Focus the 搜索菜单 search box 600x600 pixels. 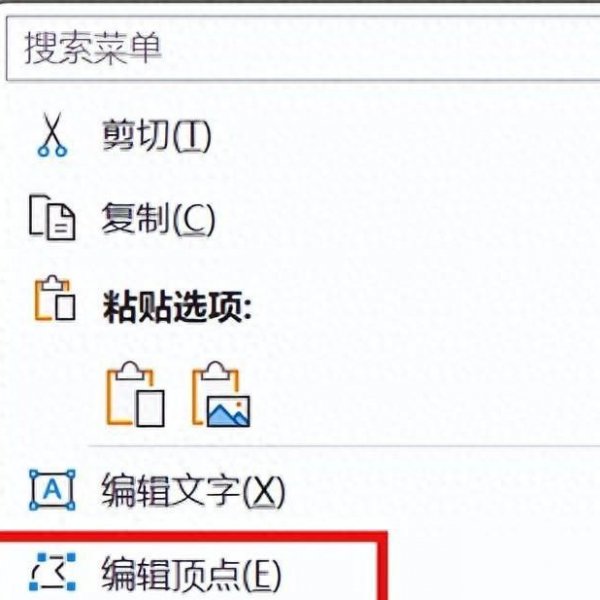[x=303, y=49]
